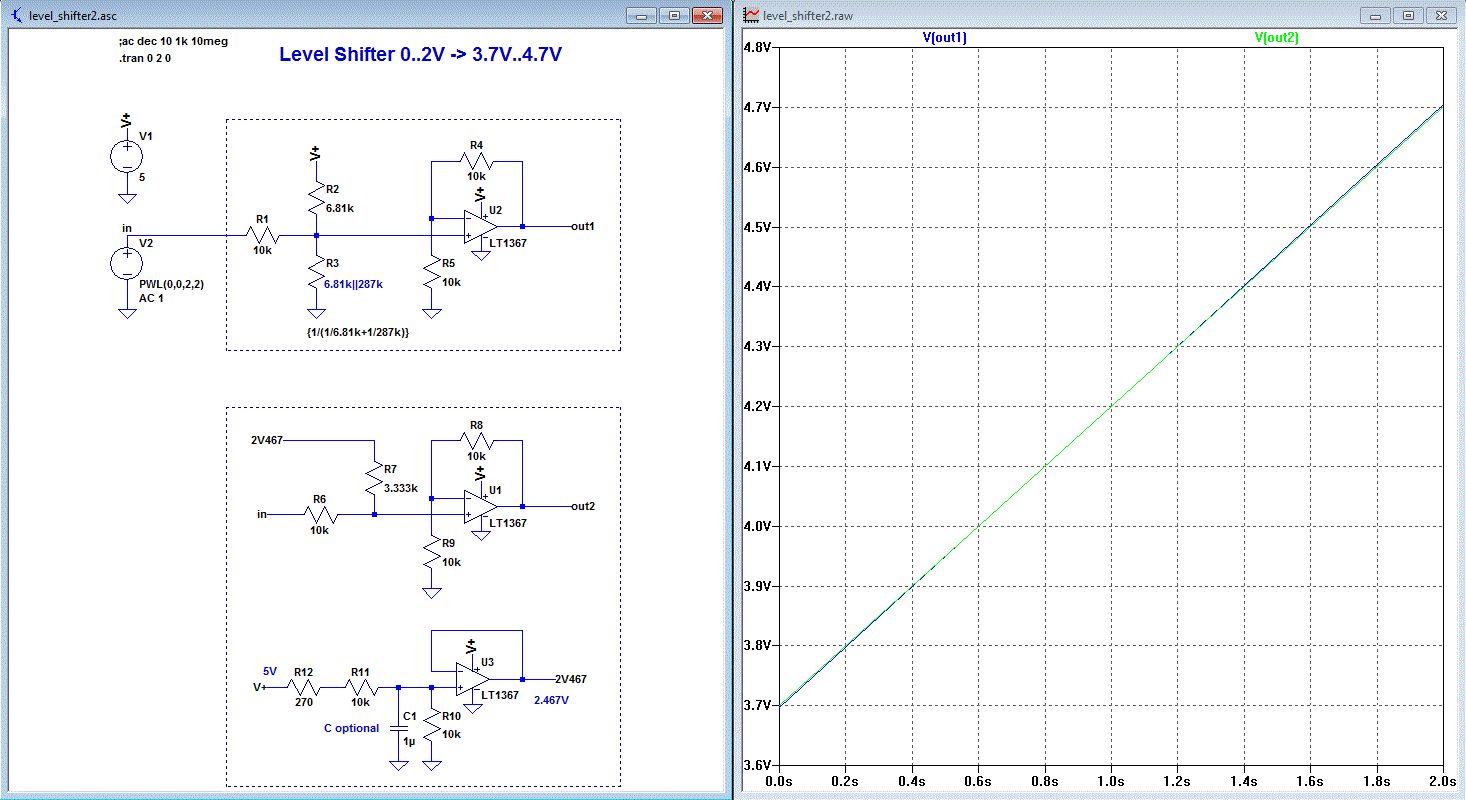Click the V1 5V voltage source

click(x=127, y=156)
